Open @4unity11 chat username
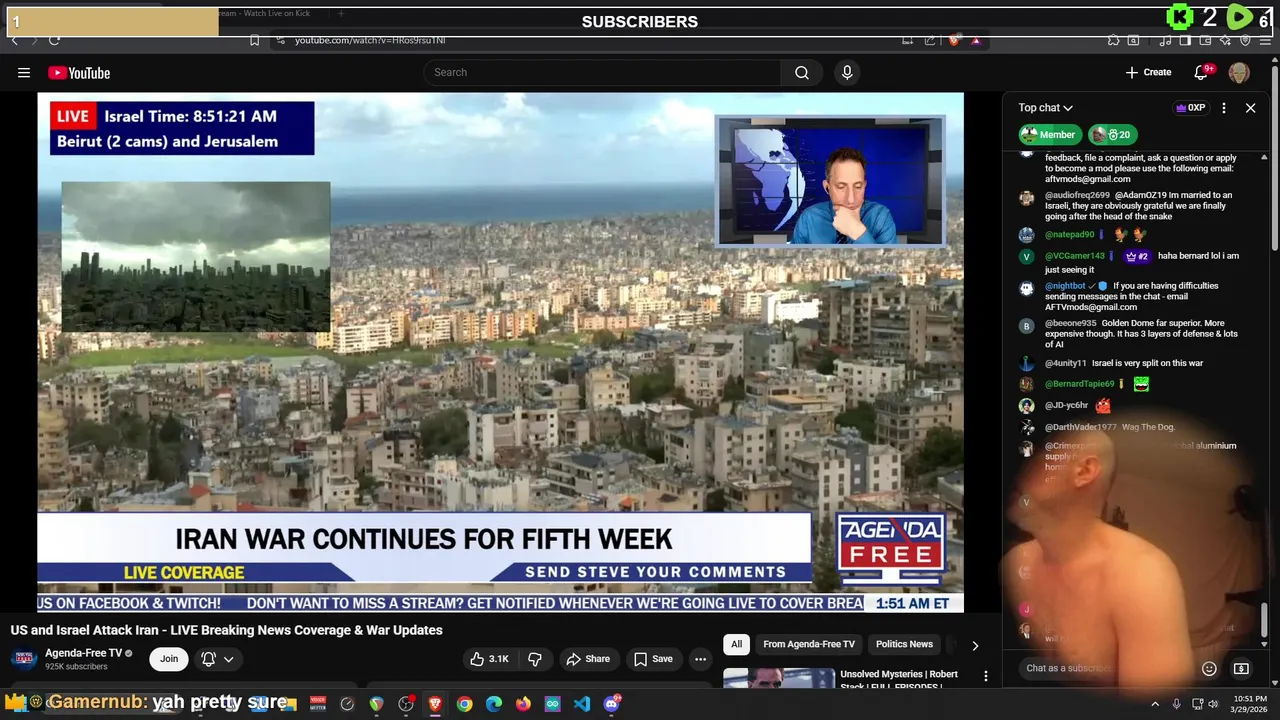This screenshot has height=720, width=1280. tap(1066, 363)
